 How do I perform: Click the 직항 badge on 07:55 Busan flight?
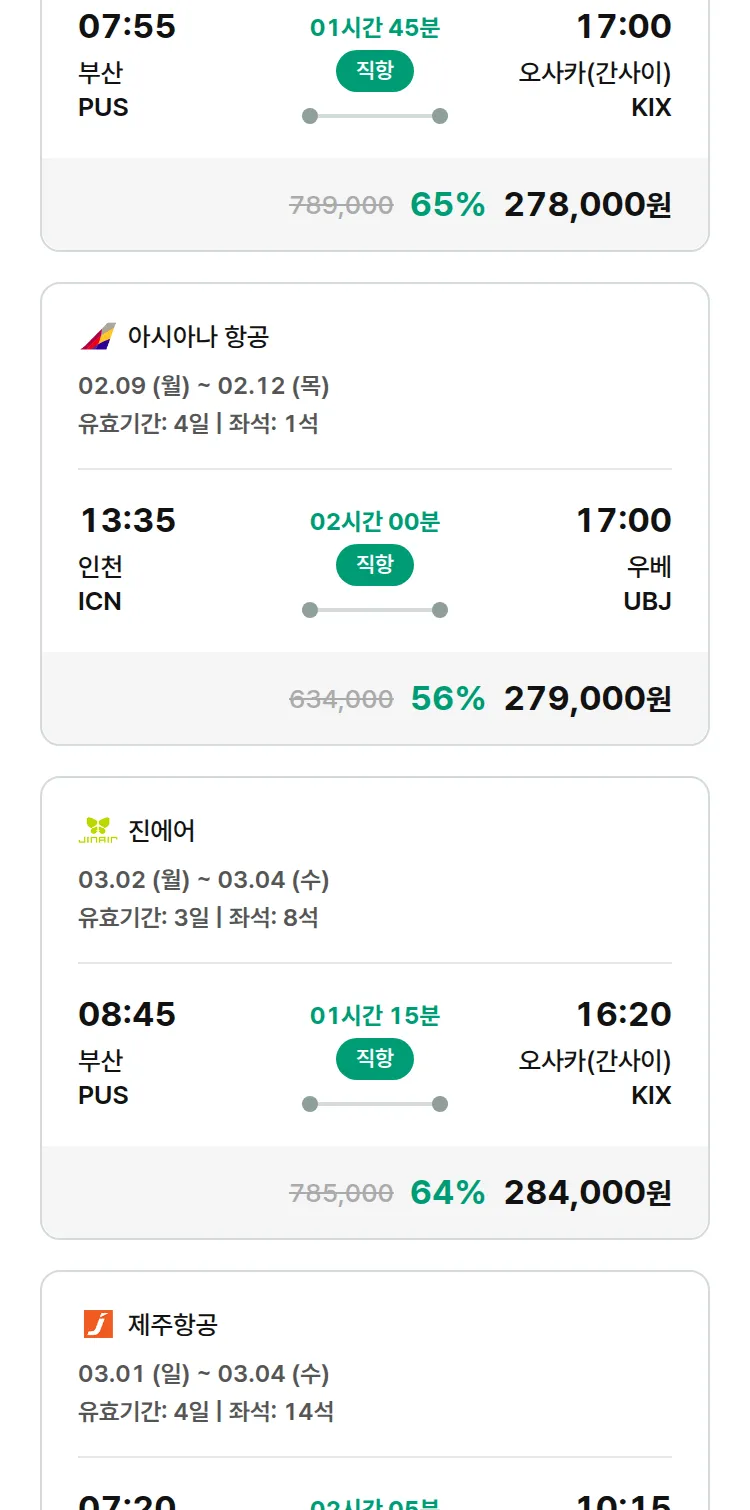click(x=375, y=71)
